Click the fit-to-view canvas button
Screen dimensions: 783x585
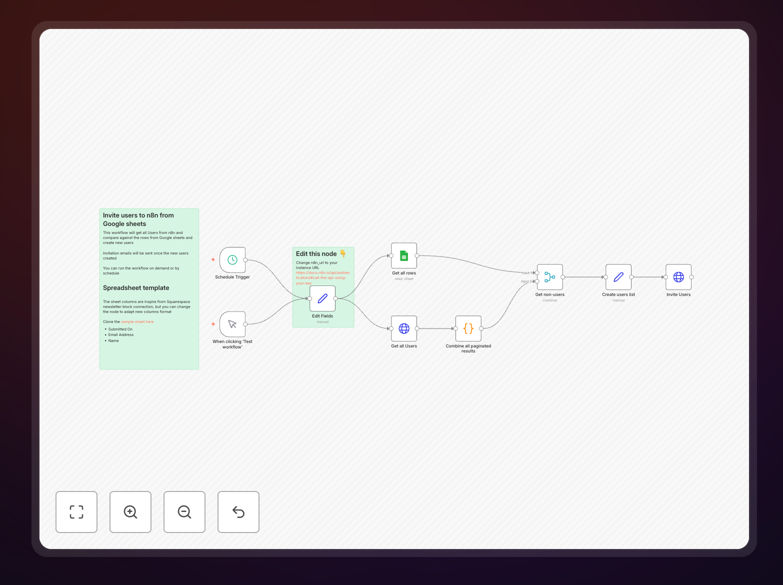click(76, 512)
